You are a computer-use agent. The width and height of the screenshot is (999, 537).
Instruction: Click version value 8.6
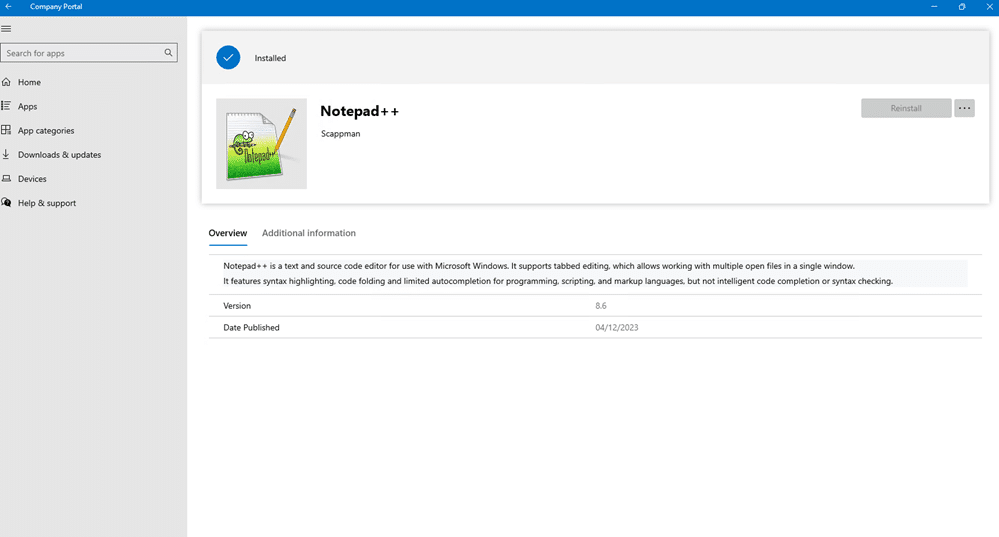[x=601, y=306]
